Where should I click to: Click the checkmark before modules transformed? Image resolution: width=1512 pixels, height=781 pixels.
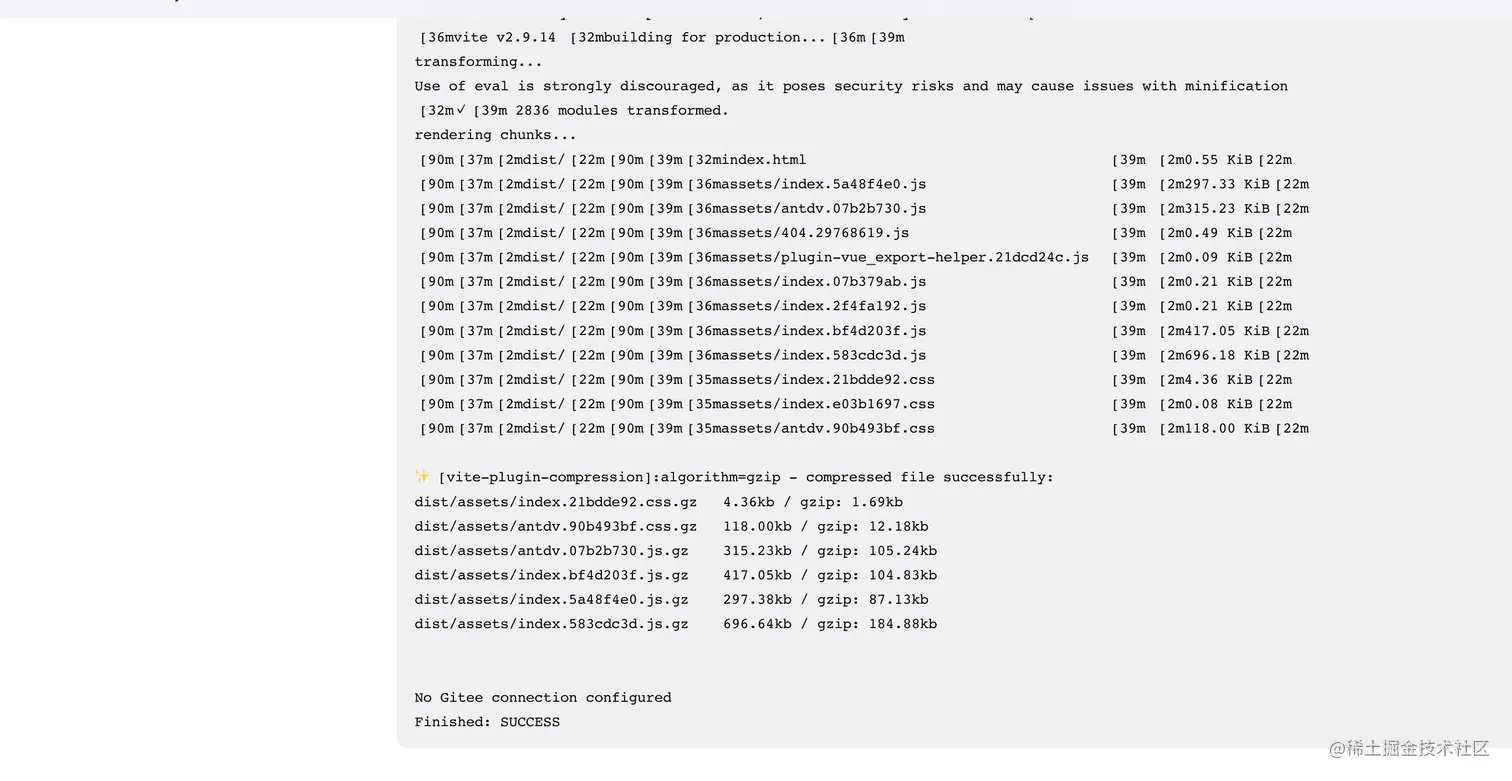(x=461, y=110)
